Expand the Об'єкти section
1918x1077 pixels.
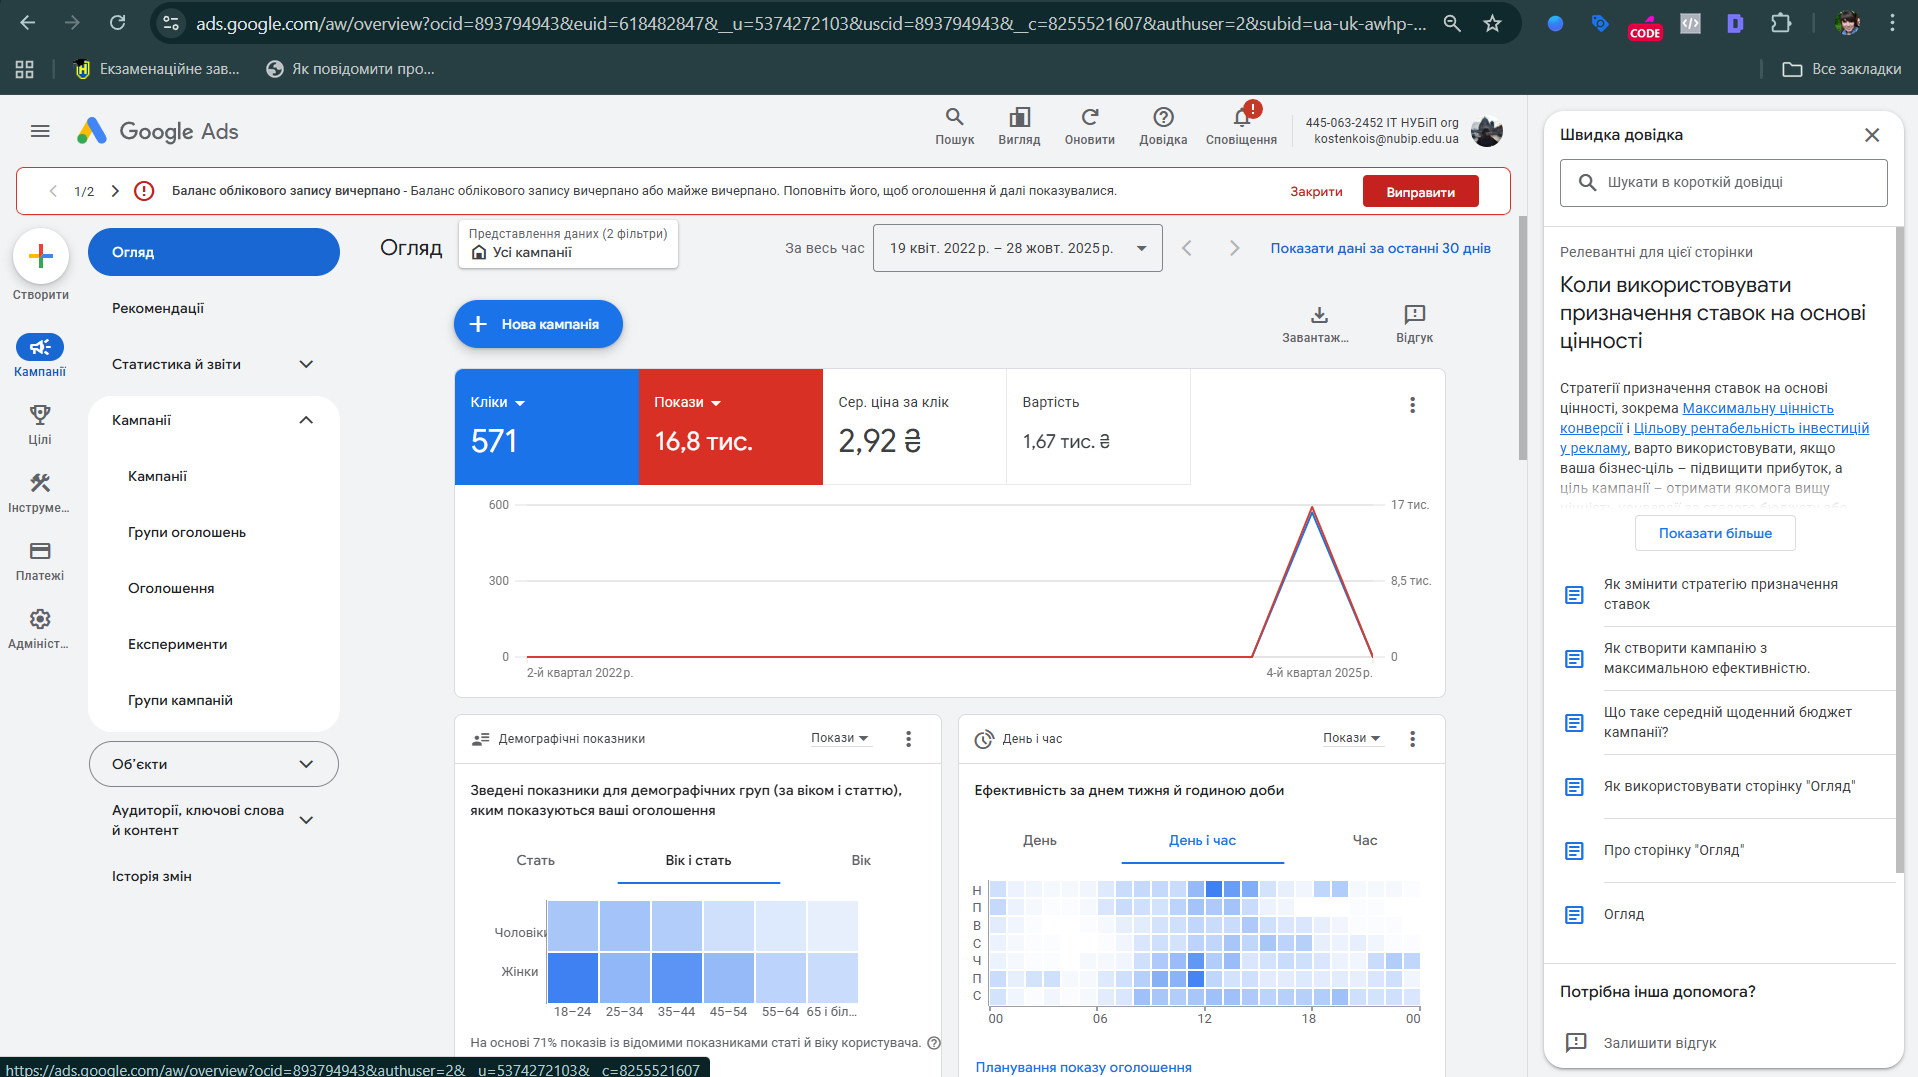point(306,764)
